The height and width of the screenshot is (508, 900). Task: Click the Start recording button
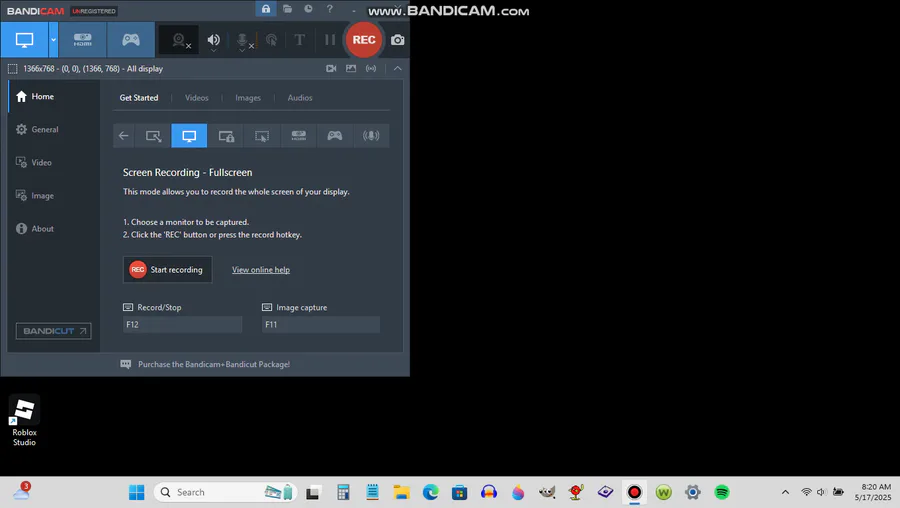pos(168,270)
